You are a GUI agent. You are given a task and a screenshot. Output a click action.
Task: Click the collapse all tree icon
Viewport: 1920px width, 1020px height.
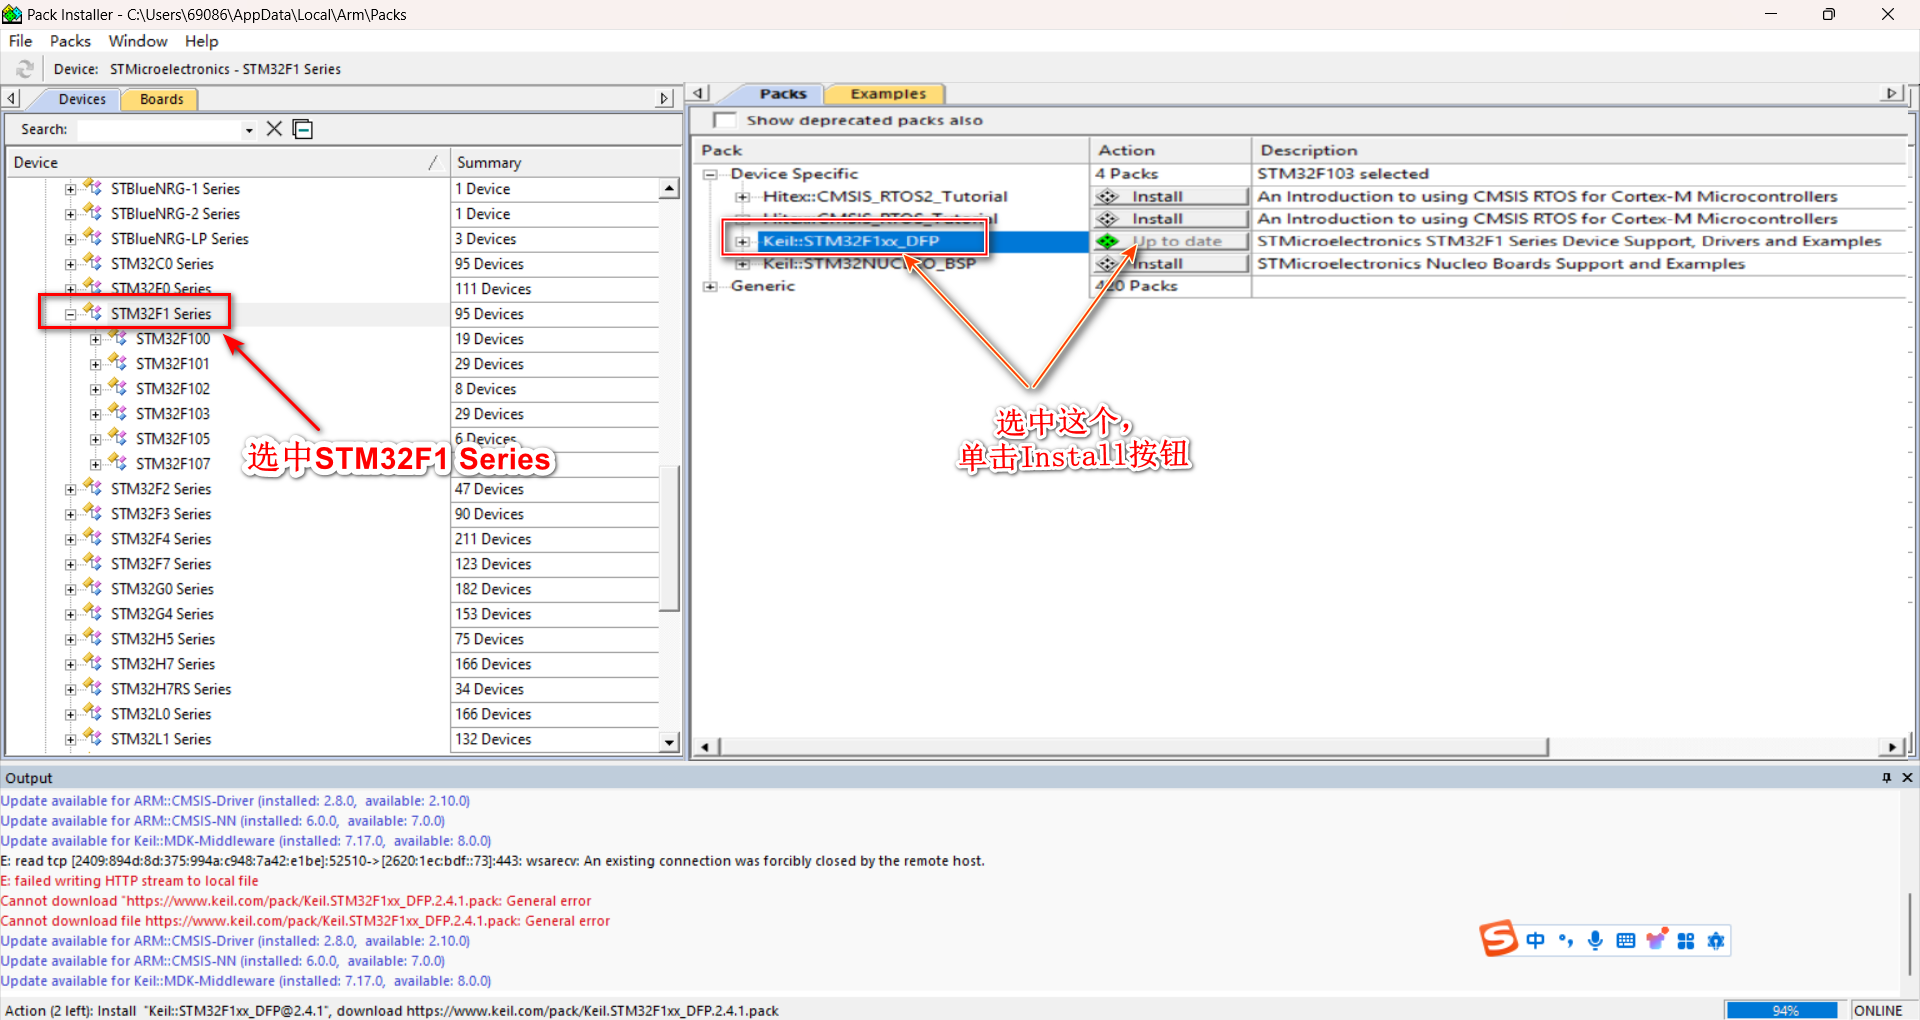pyautogui.click(x=303, y=129)
